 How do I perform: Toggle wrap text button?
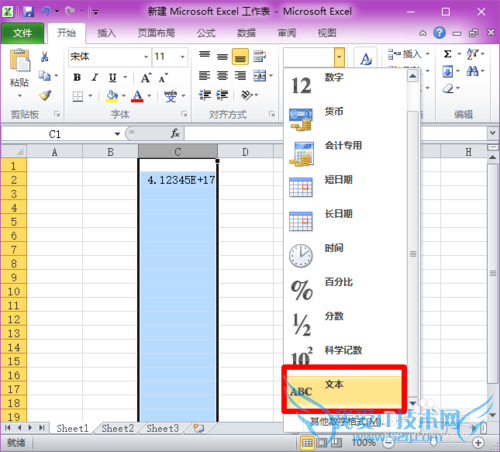click(x=259, y=56)
